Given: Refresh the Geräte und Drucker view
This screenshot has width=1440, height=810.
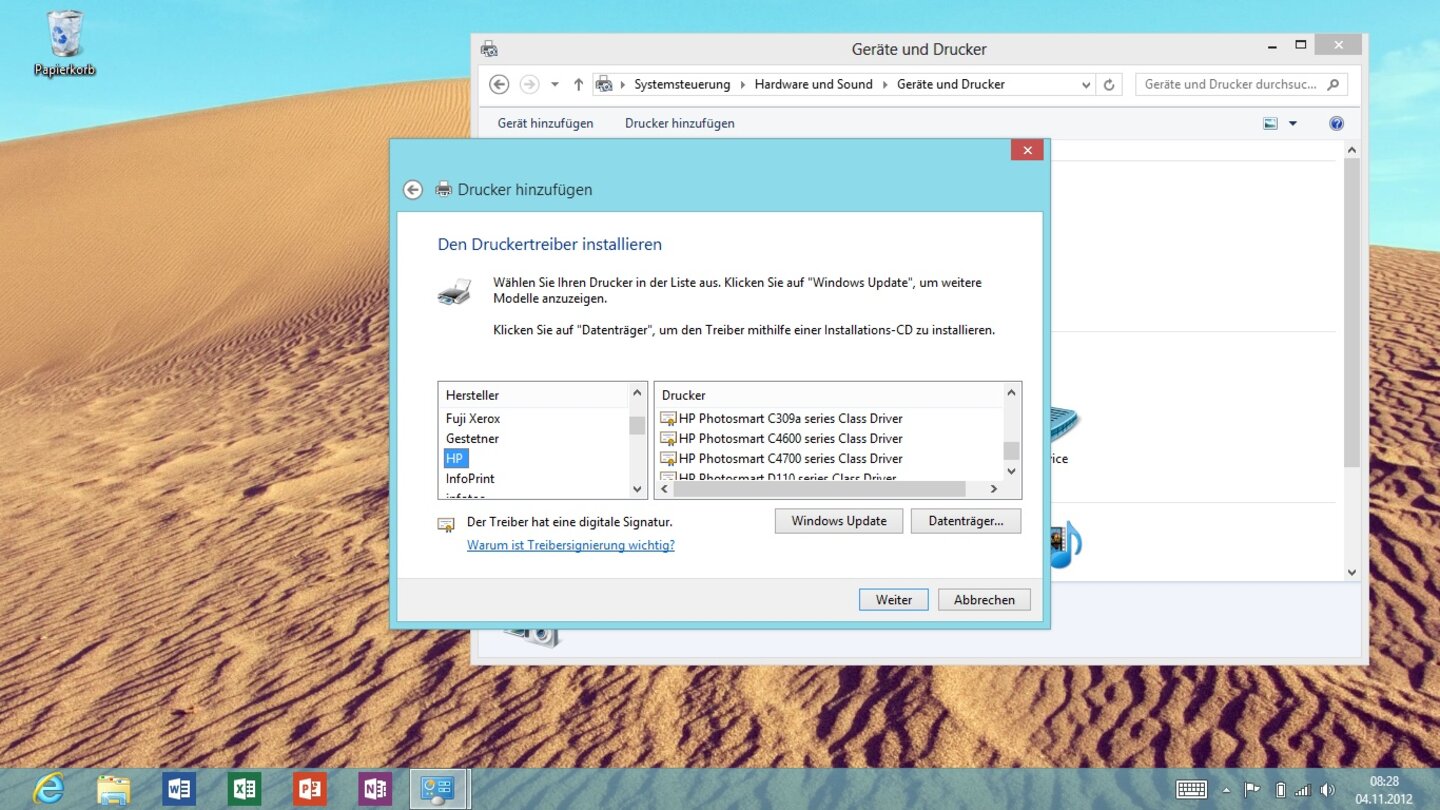Looking at the screenshot, I should (x=1108, y=85).
